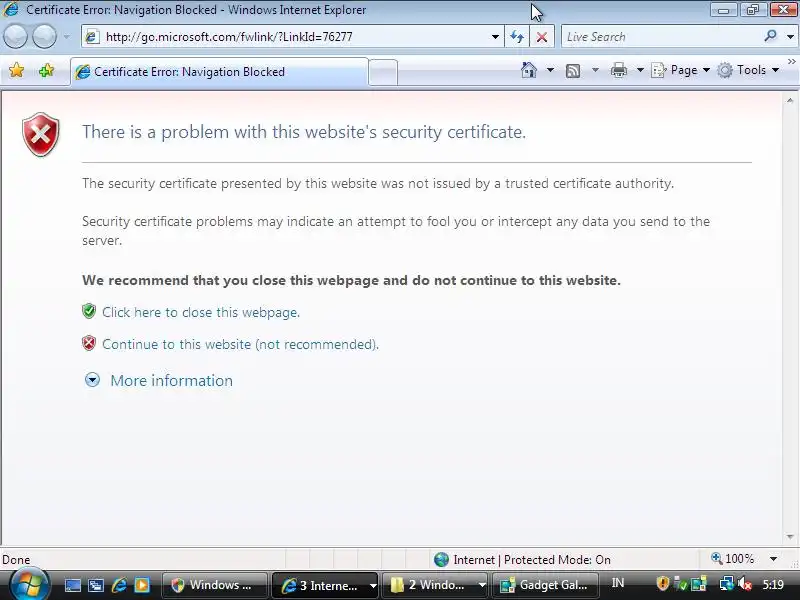This screenshot has height=600, width=800.
Task: Expand the More information section
Action: (171, 381)
